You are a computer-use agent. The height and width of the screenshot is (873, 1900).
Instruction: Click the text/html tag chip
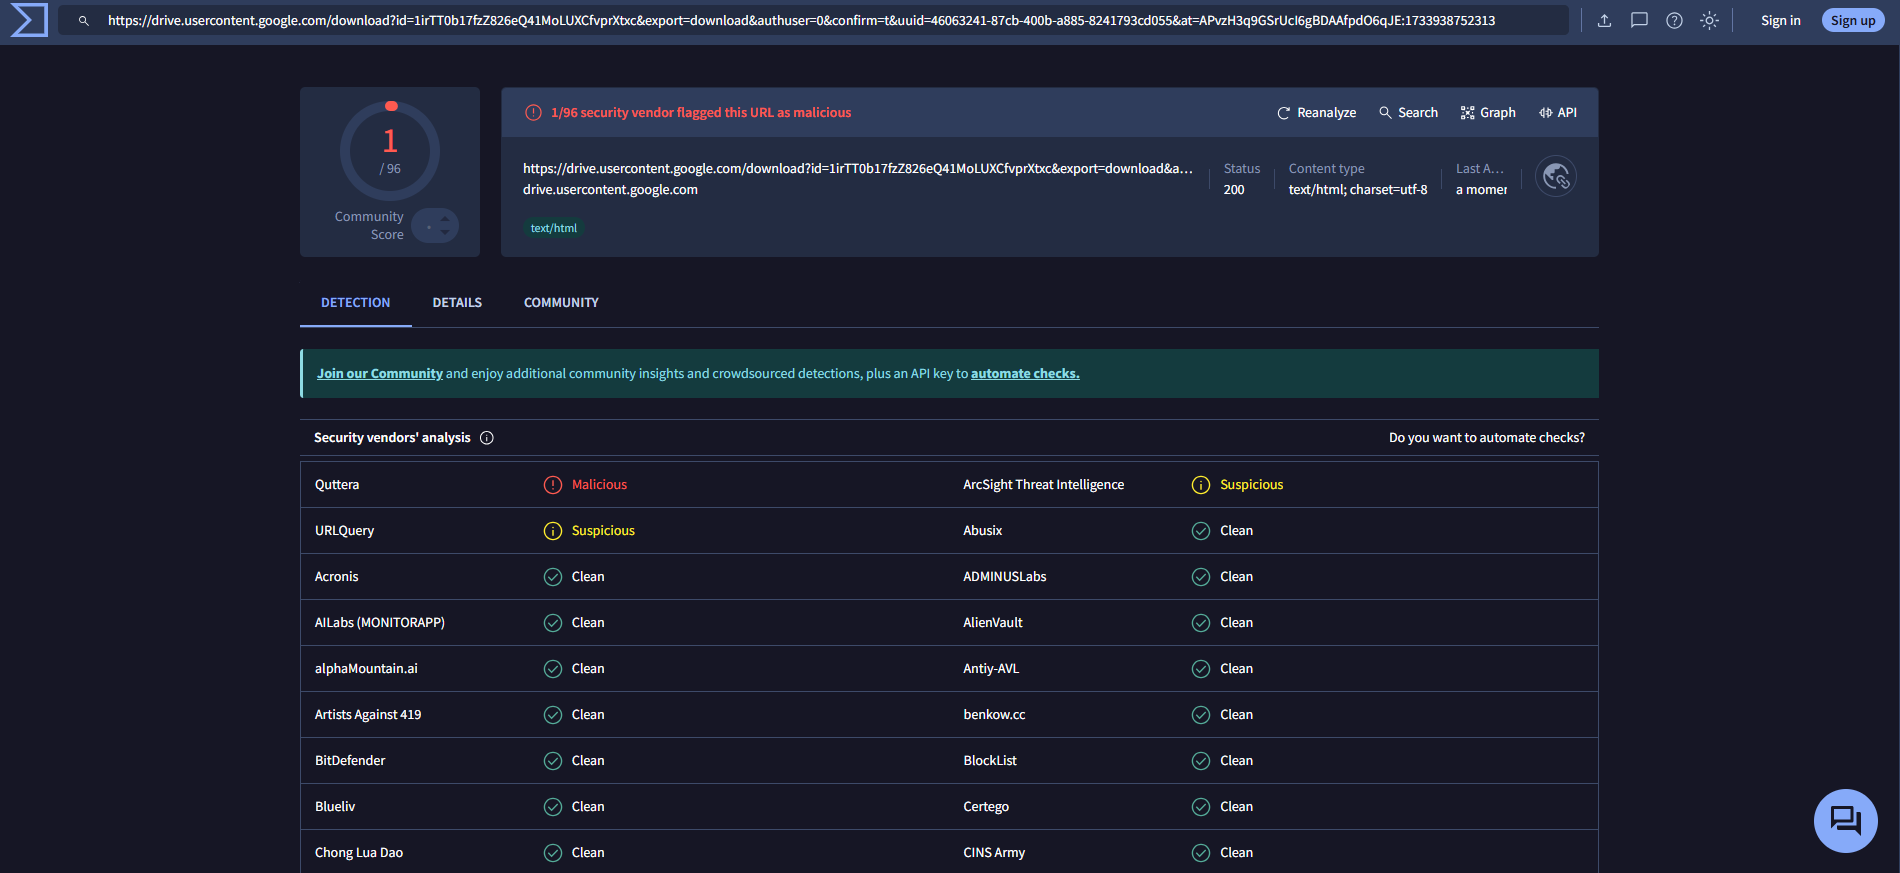pyautogui.click(x=554, y=228)
